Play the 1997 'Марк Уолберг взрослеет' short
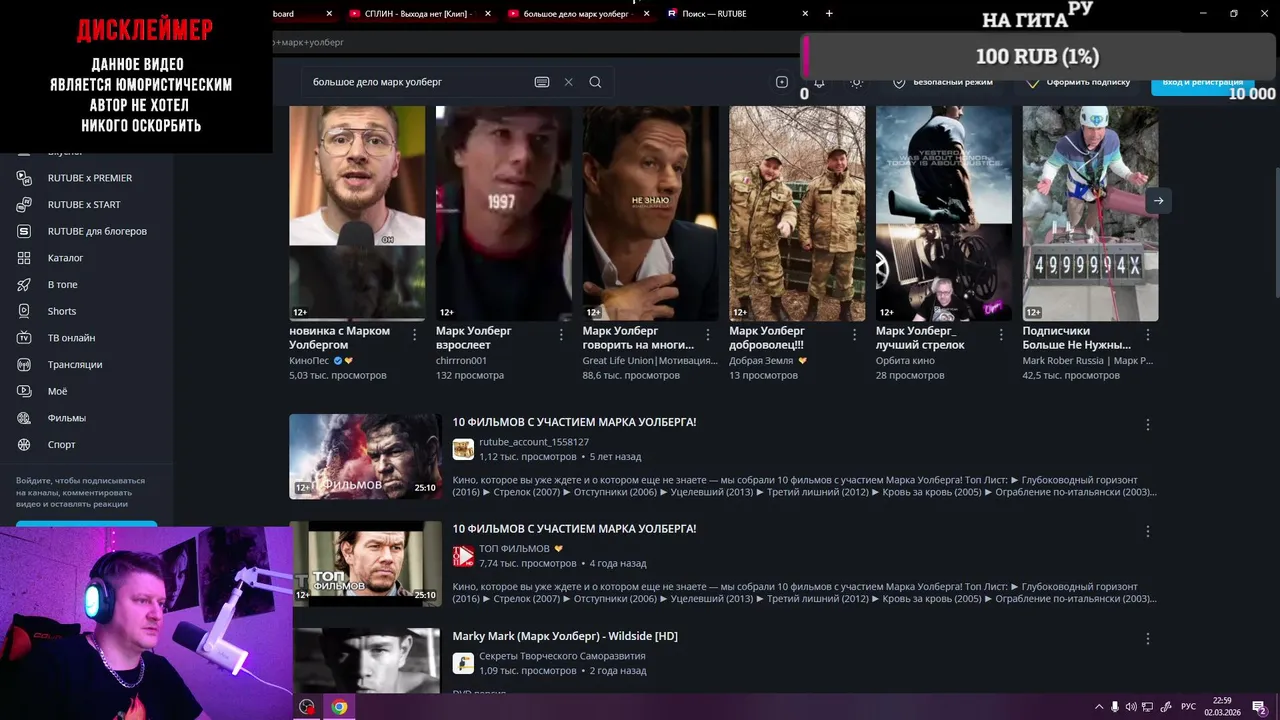Viewport: 1280px width, 720px height. (x=504, y=213)
